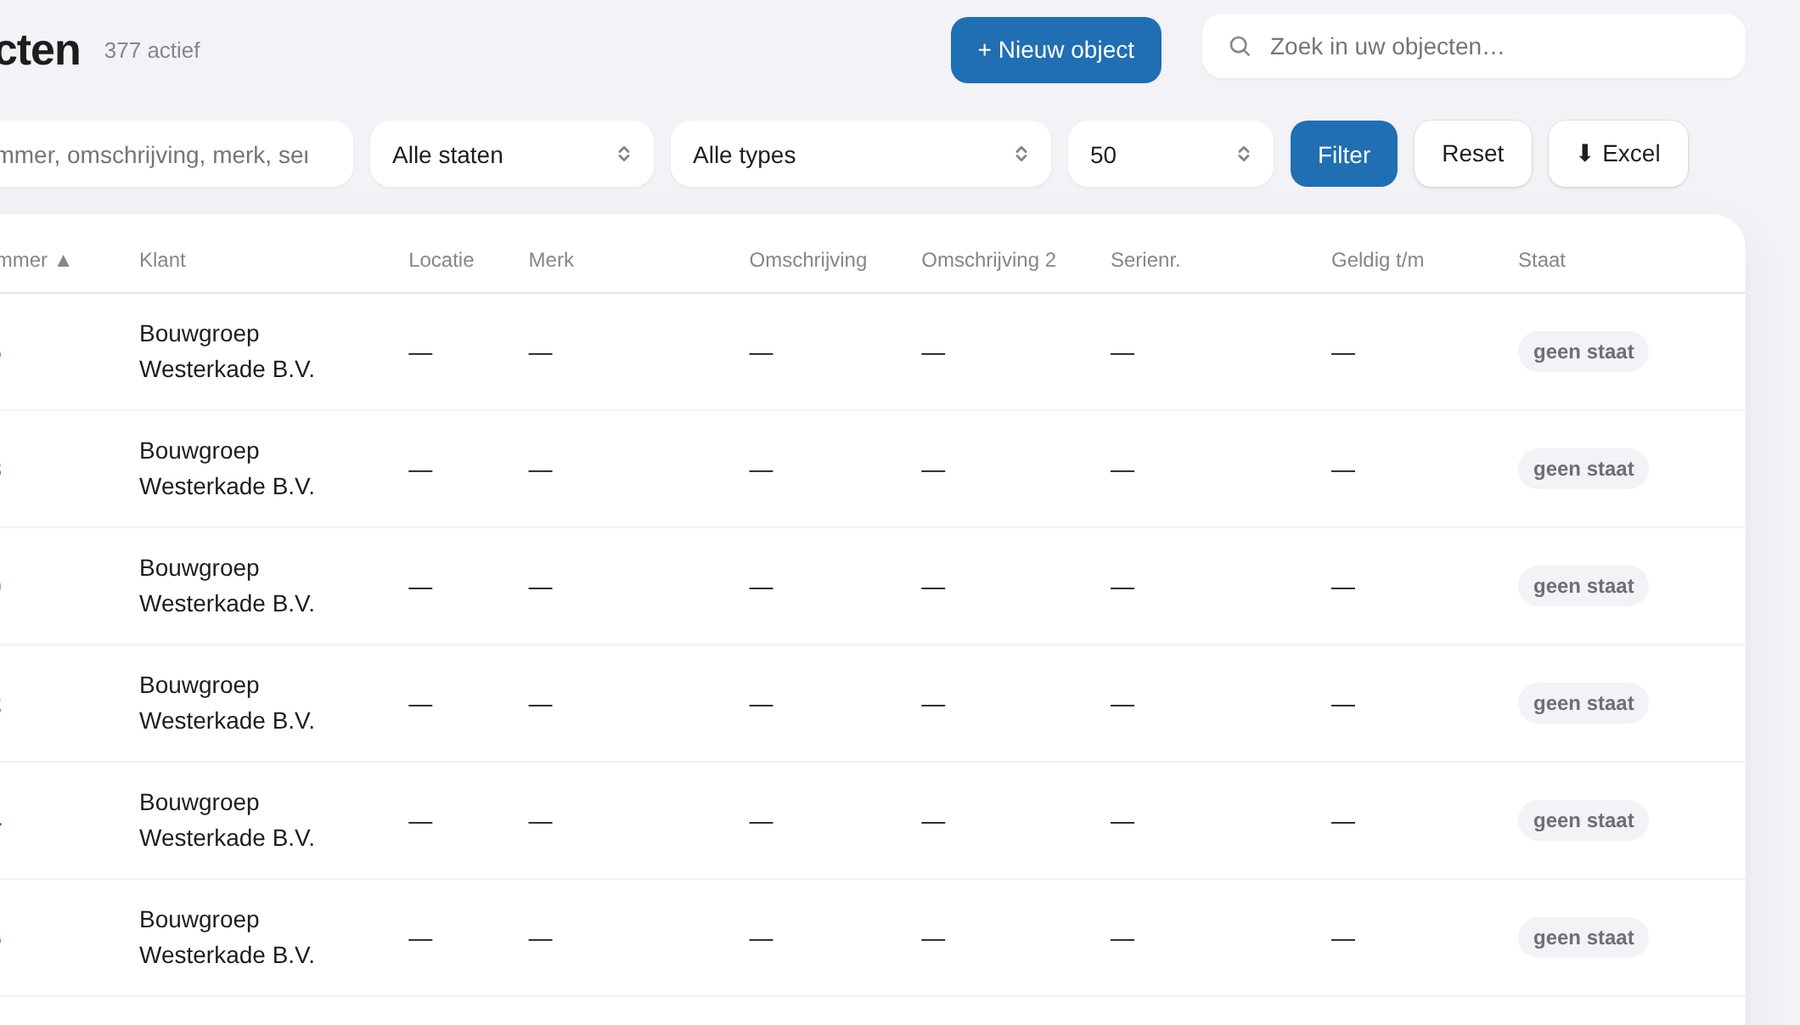The height and width of the screenshot is (1025, 1800).
Task: Sort by the 'Serienr.' column header
Action: pyautogui.click(x=1145, y=260)
